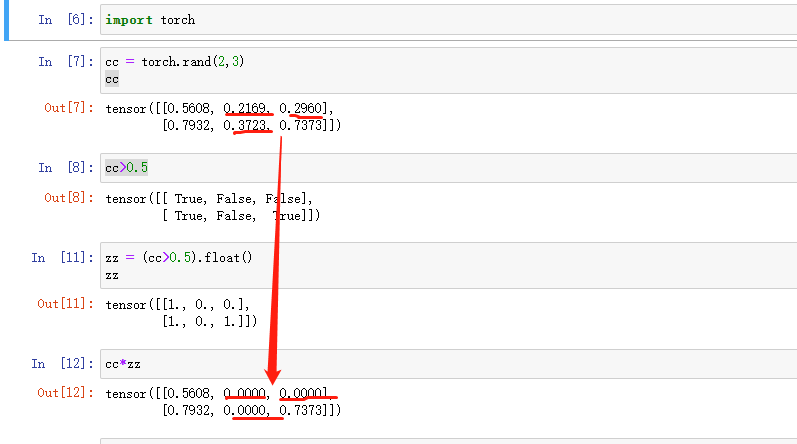Click inside the cc*zz code cell
This screenshot has width=797, height=444.
448,364
